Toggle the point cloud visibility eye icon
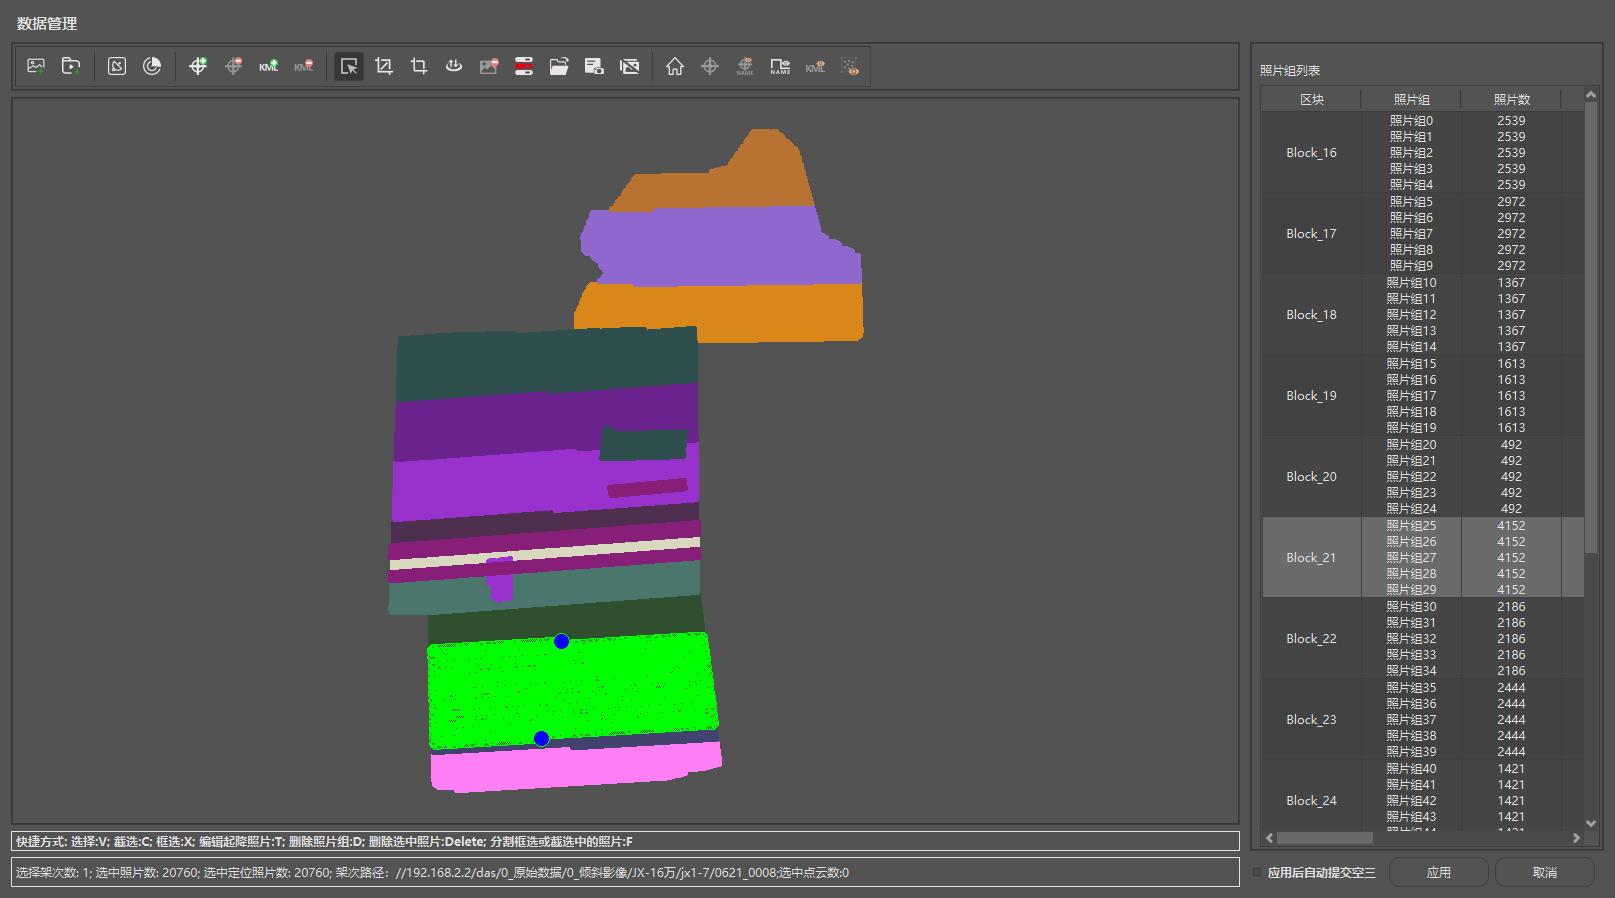Image resolution: width=1615 pixels, height=898 pixels. [850, 66]
